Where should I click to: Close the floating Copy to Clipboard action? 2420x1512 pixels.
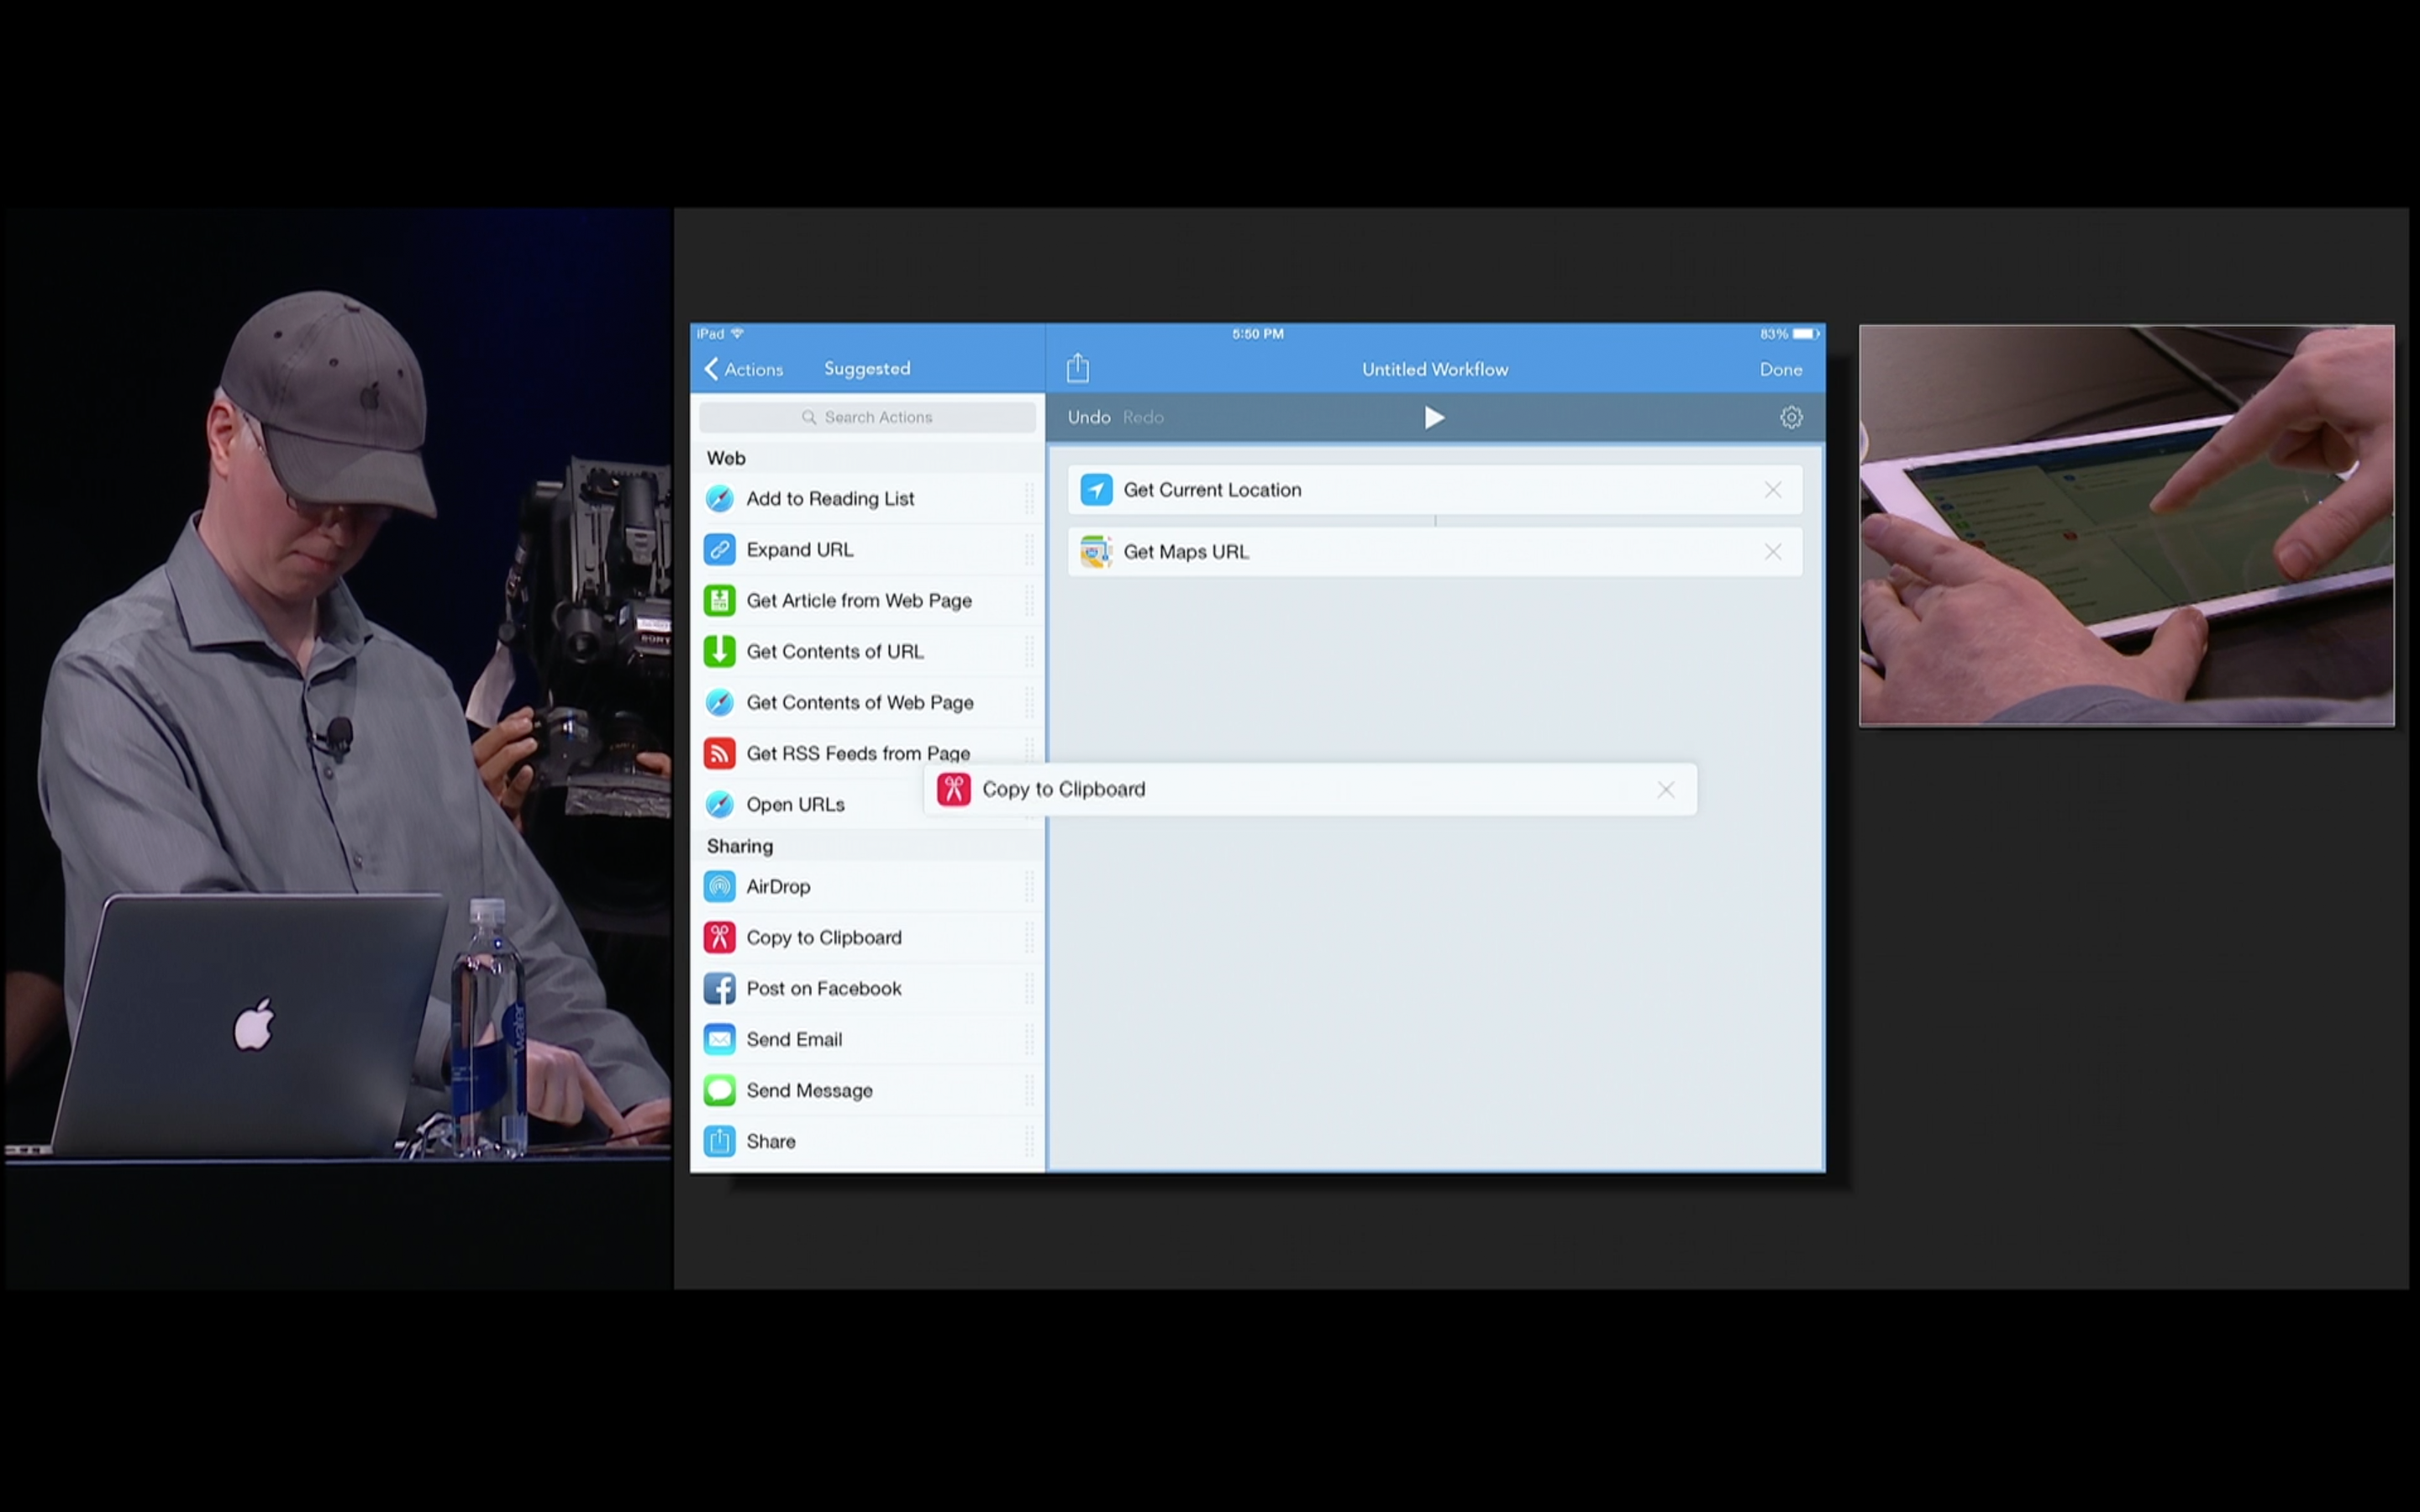pos(1665,790)
